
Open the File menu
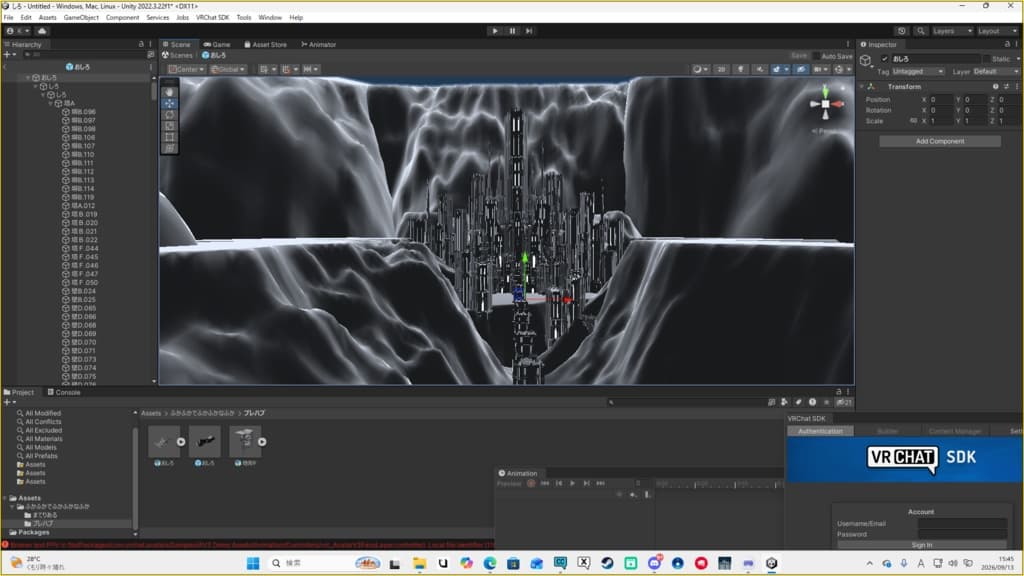8,18
